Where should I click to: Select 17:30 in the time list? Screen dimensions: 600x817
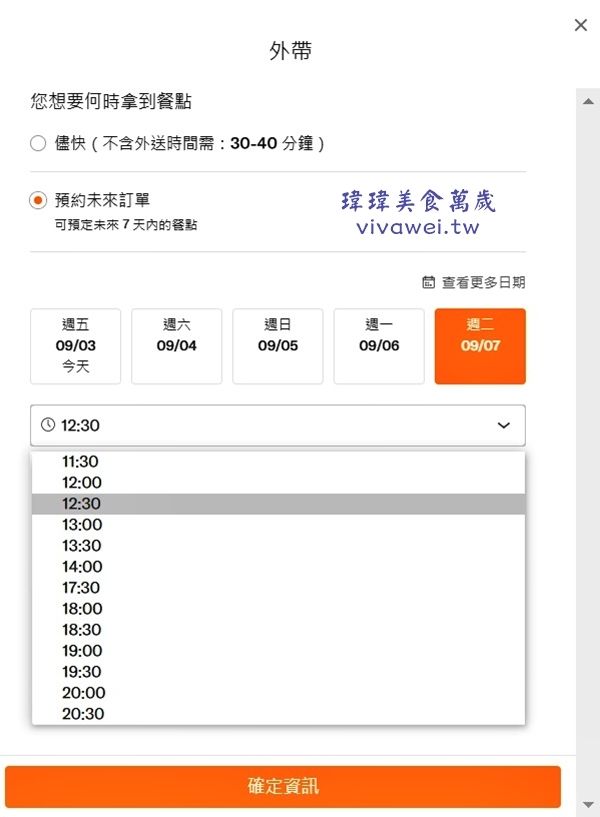[x=81, y=588]
